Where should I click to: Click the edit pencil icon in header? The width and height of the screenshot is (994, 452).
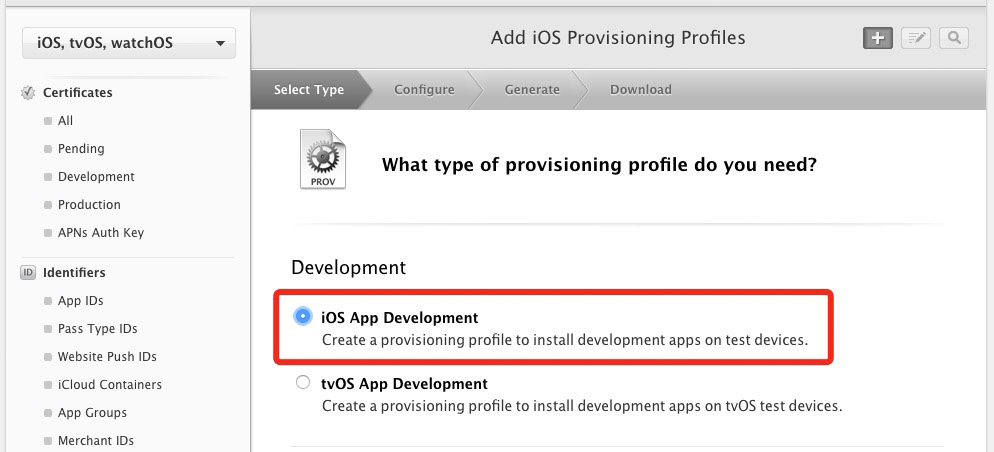click(x=915, y=38)
